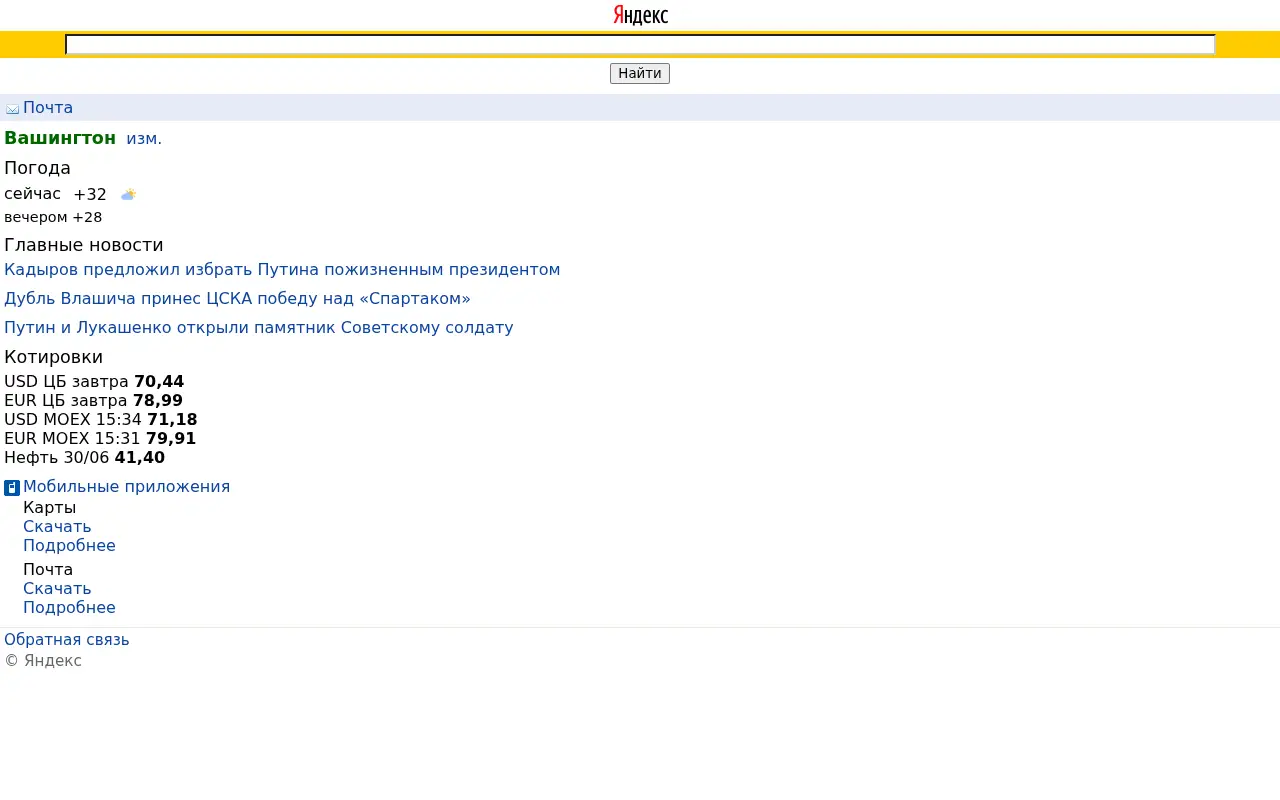Image resolution: width=1280 pixels, height=800 pixels.
Task: Click Скачать under Почта app
Action: [x=57, y=588]
